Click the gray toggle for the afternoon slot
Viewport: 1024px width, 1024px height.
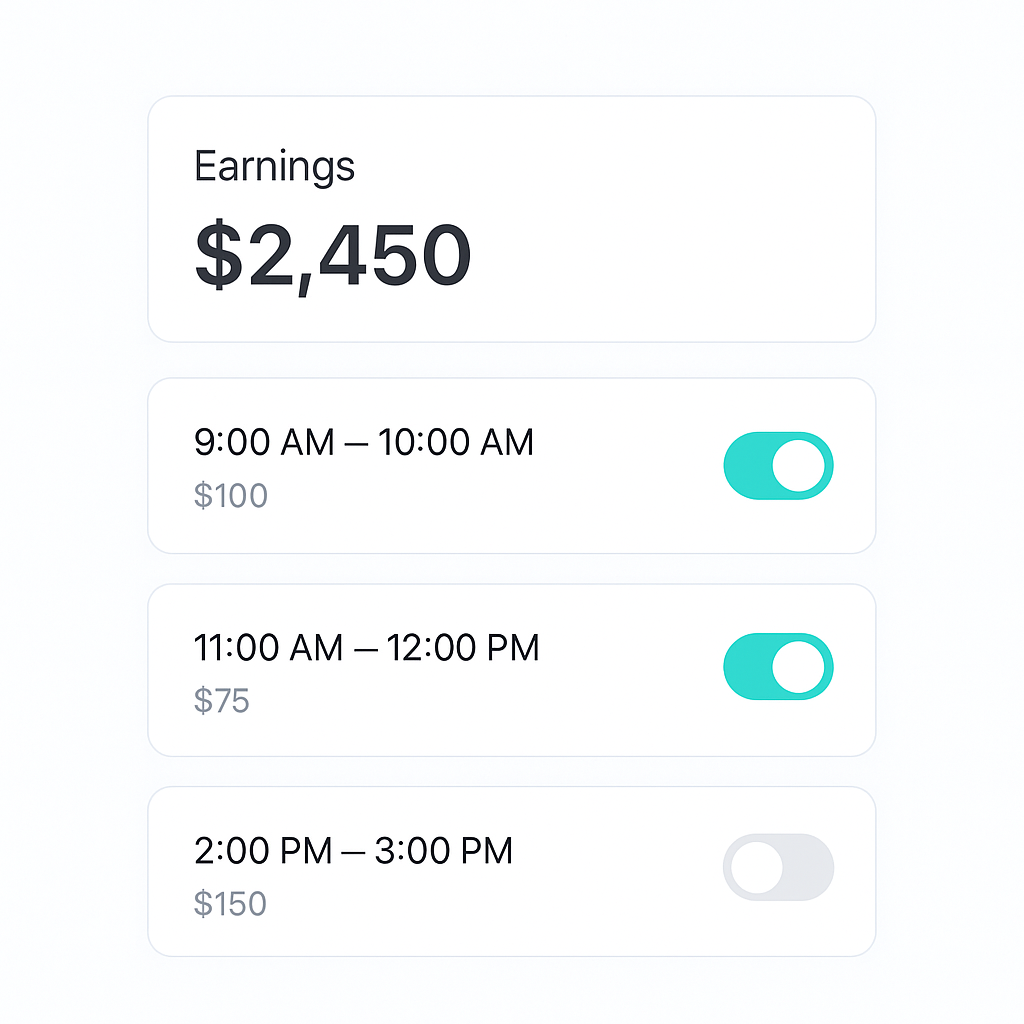point(778,868)
